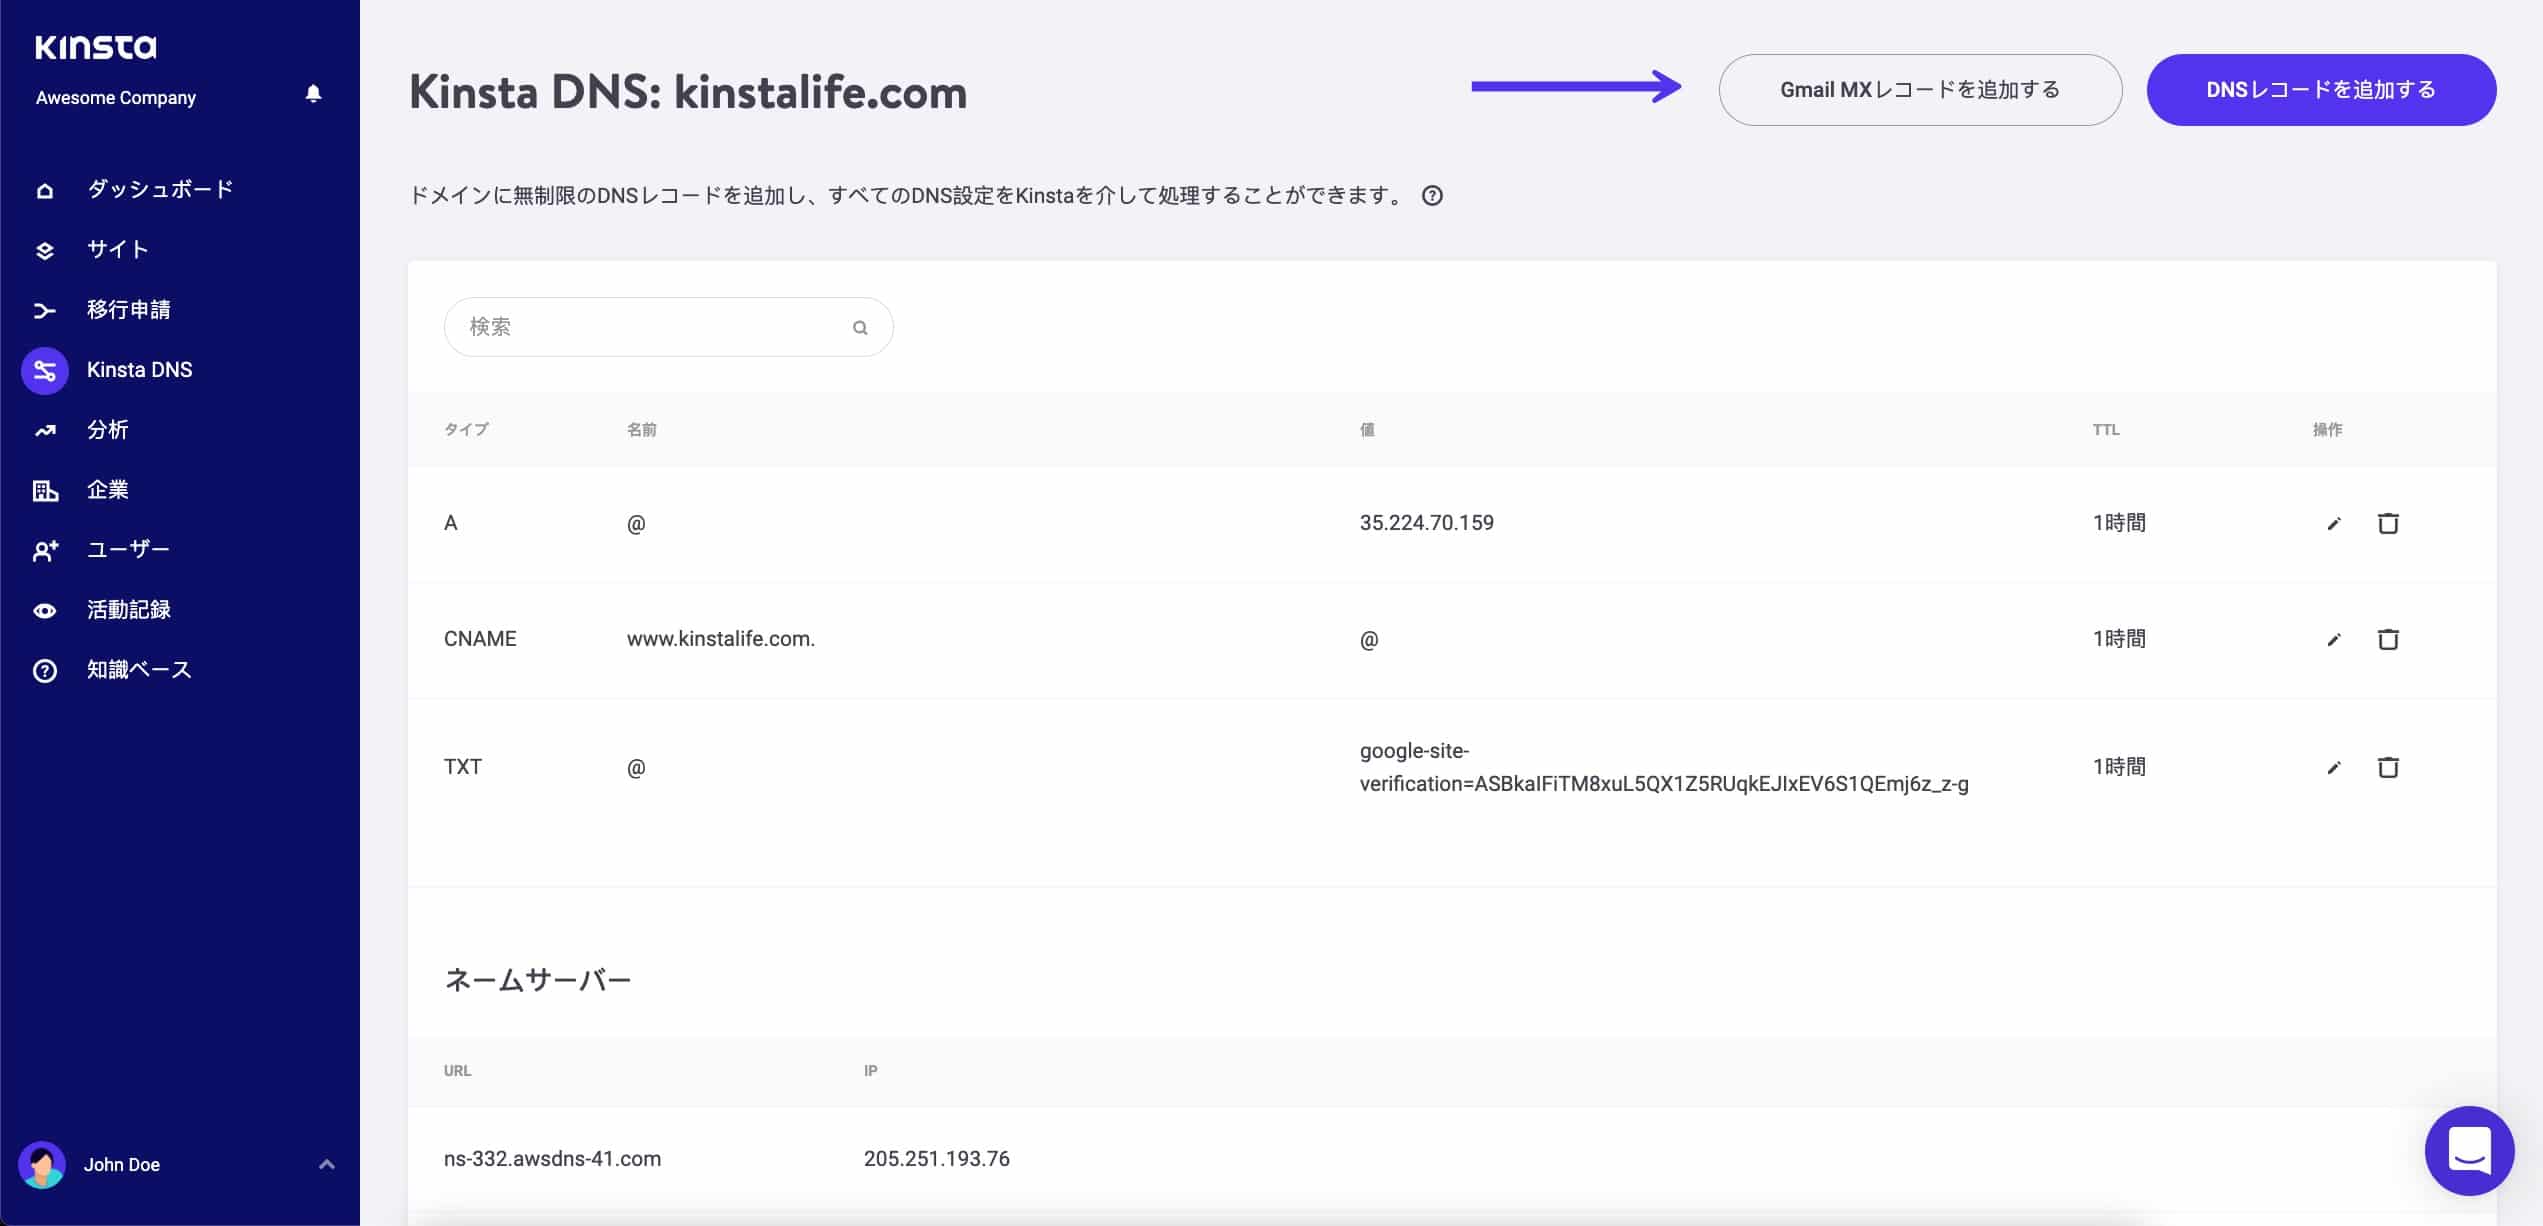Select Kinsta DNS menu item
The image size is (2543, 1226).
pyautogui.click(x=140, y=370)
